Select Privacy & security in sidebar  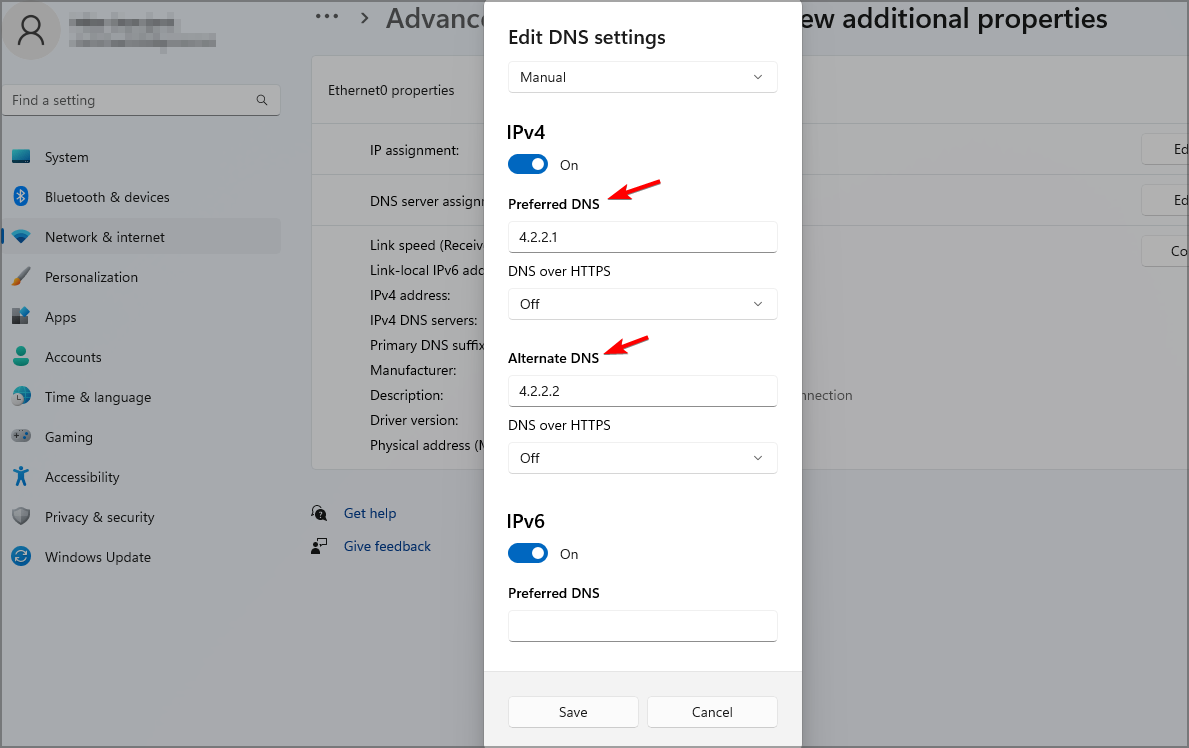[x=23, y=517]
